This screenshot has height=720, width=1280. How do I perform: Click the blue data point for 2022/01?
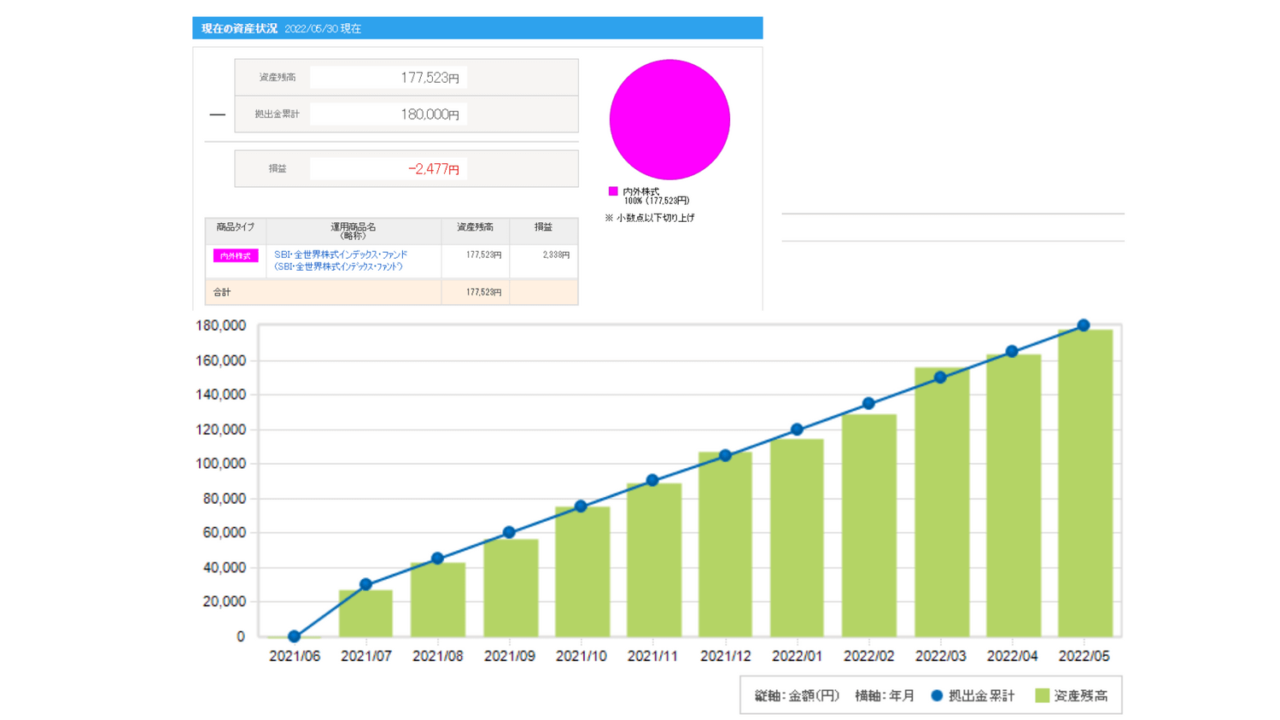tap(797, 430)
